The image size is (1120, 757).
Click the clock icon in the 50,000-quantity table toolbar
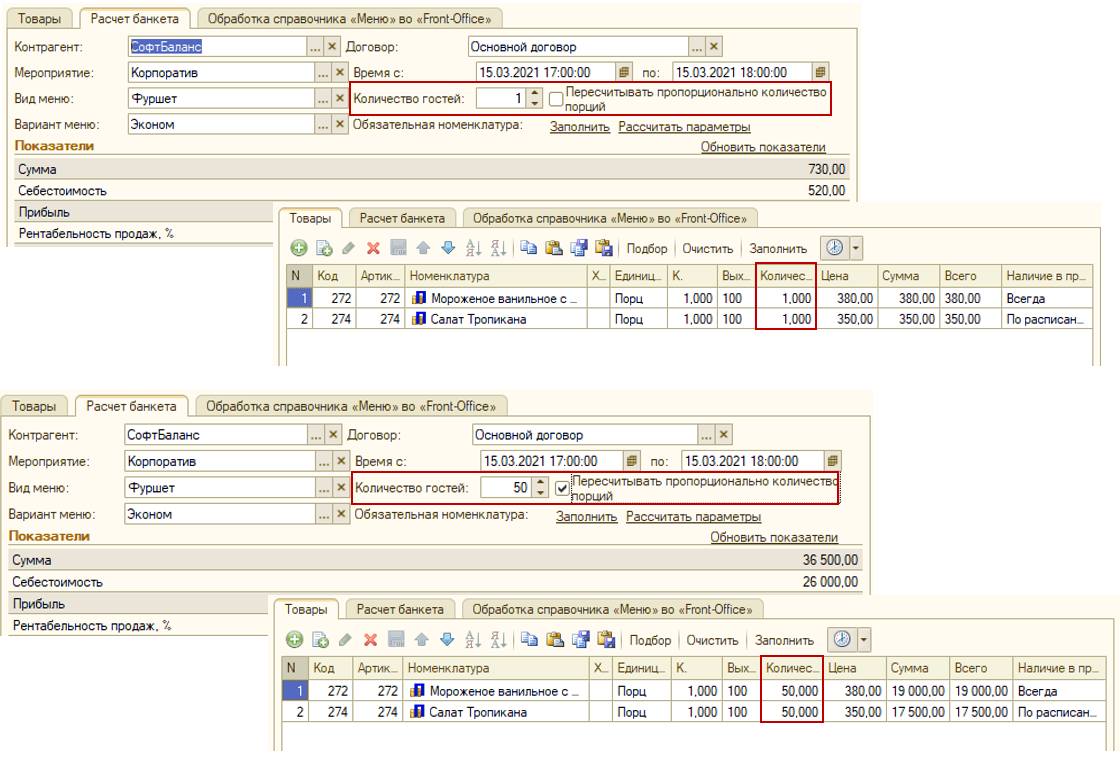point(842,639)
